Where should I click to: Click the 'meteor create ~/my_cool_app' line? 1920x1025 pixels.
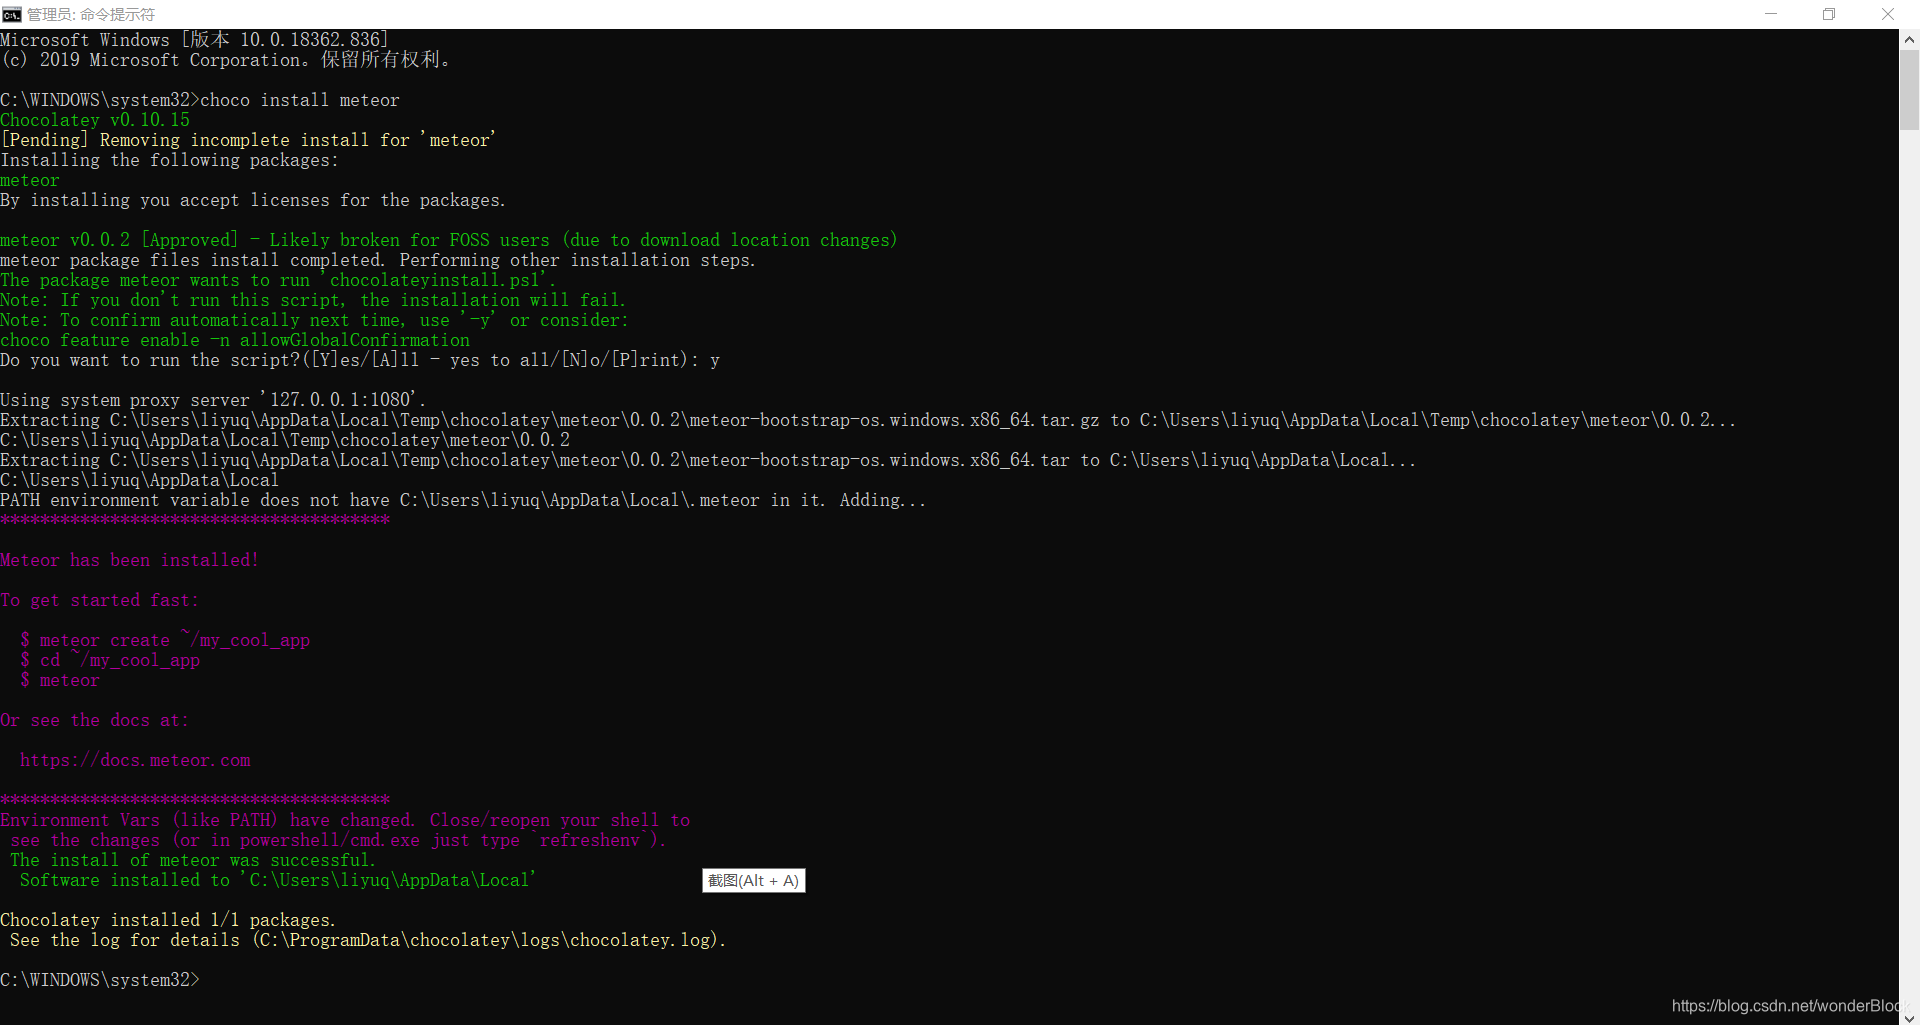pyautogui.click(x=165, y=640)
